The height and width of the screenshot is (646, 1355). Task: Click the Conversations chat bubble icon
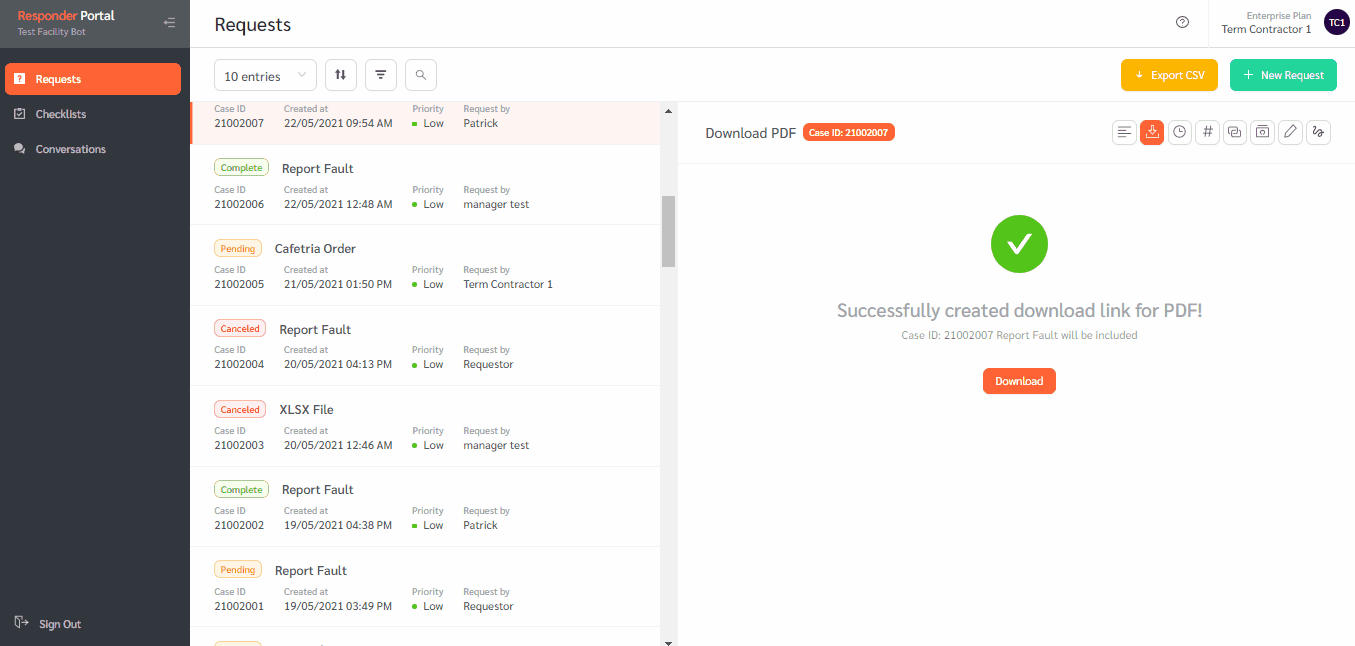tap(20, 149)
